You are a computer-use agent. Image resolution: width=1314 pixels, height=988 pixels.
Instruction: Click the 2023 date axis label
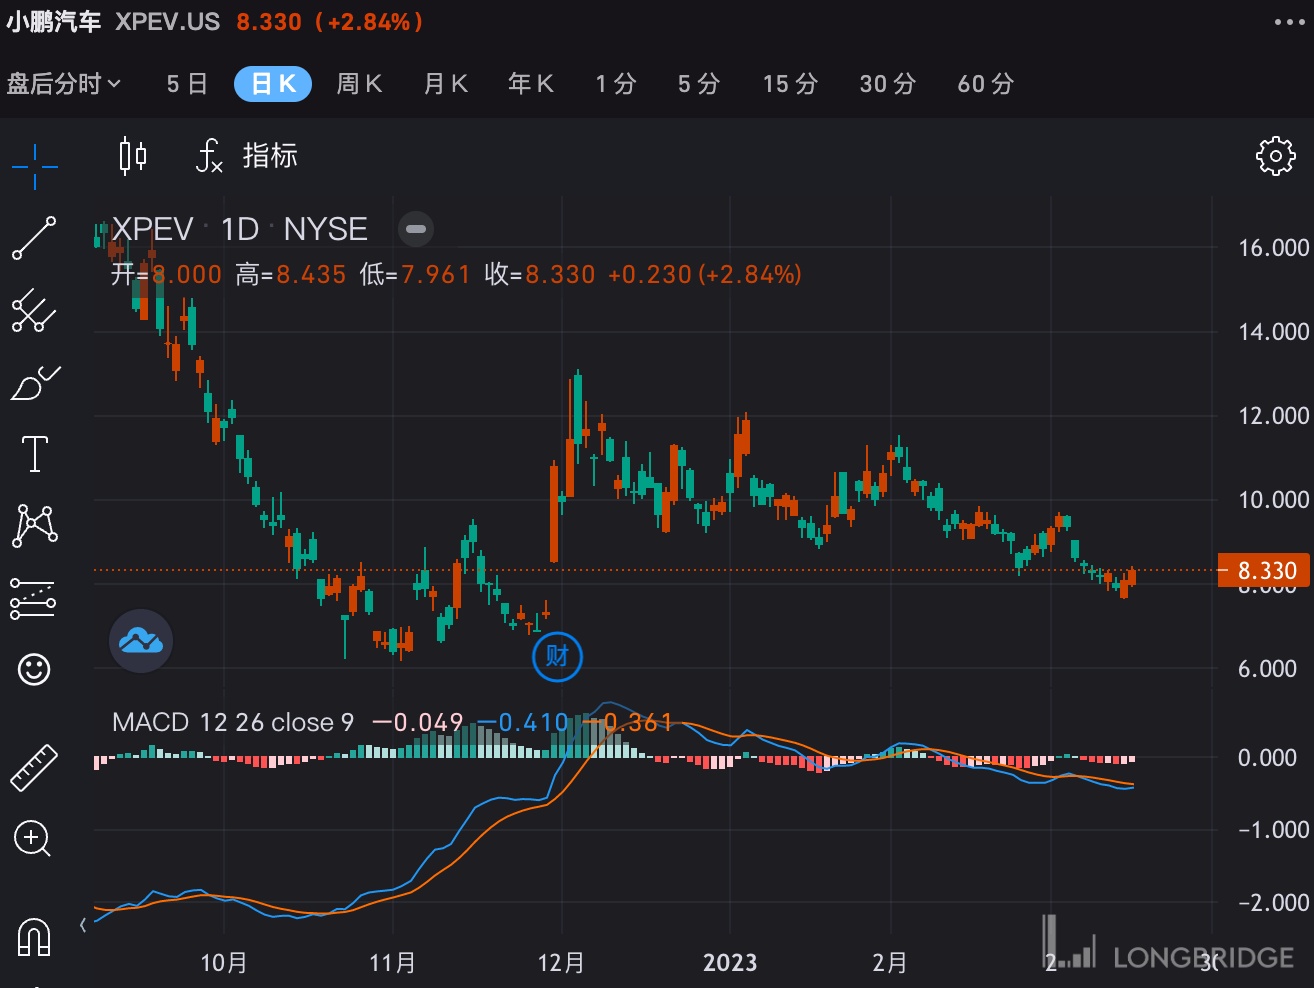[730, 963]
